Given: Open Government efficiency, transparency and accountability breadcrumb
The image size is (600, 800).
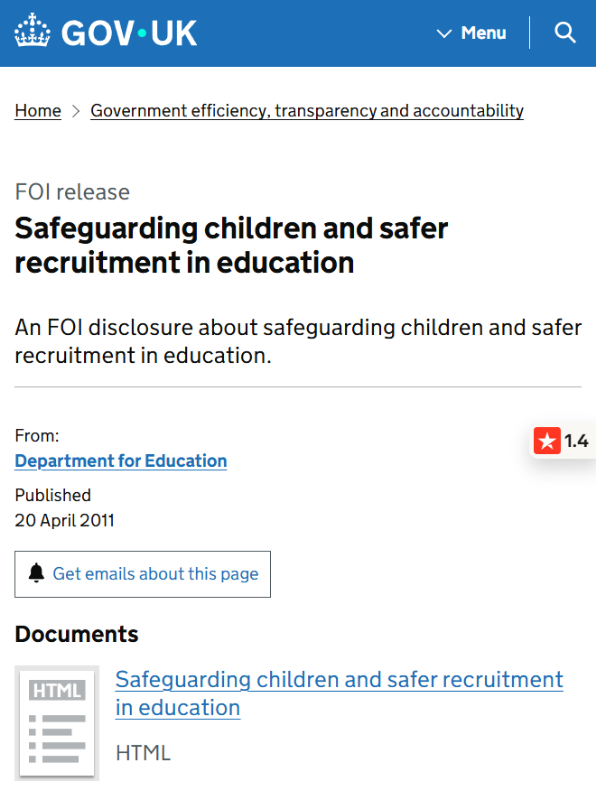Looking at the screenshot, I should click(x=307, y=111).
